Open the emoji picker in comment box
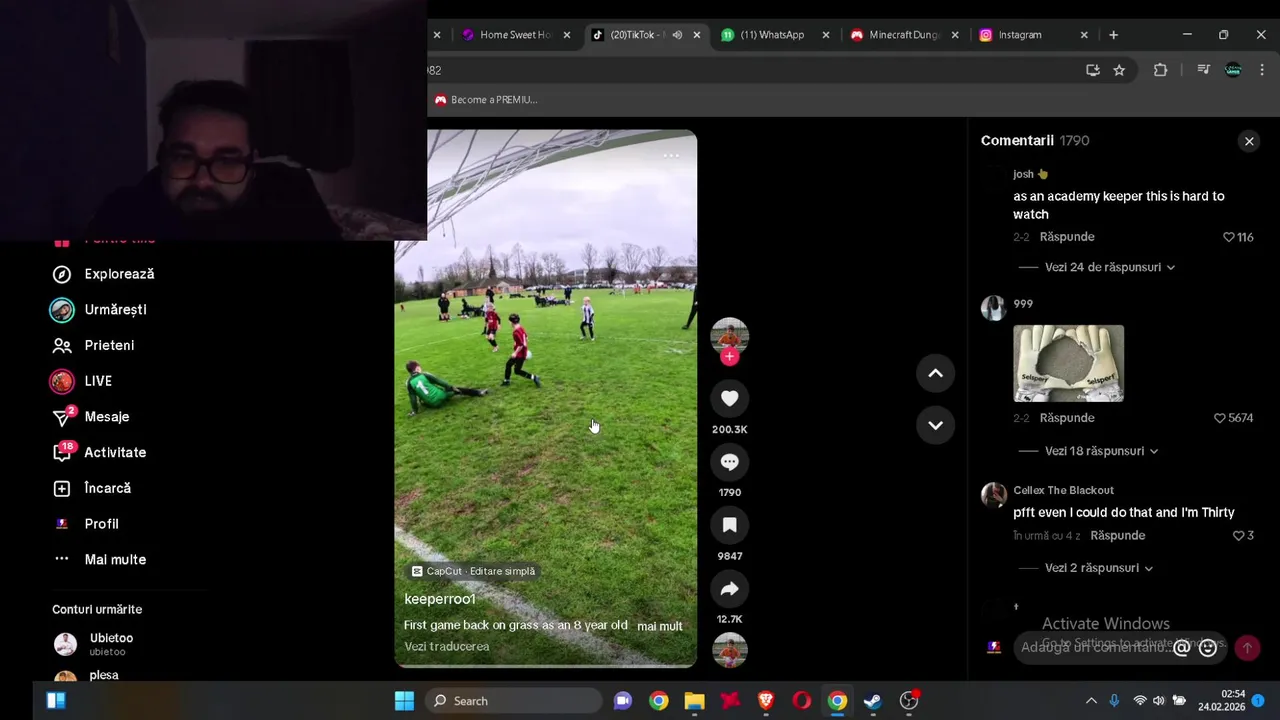Screen dimensions: 1280x720 (x=1208, y=648)
